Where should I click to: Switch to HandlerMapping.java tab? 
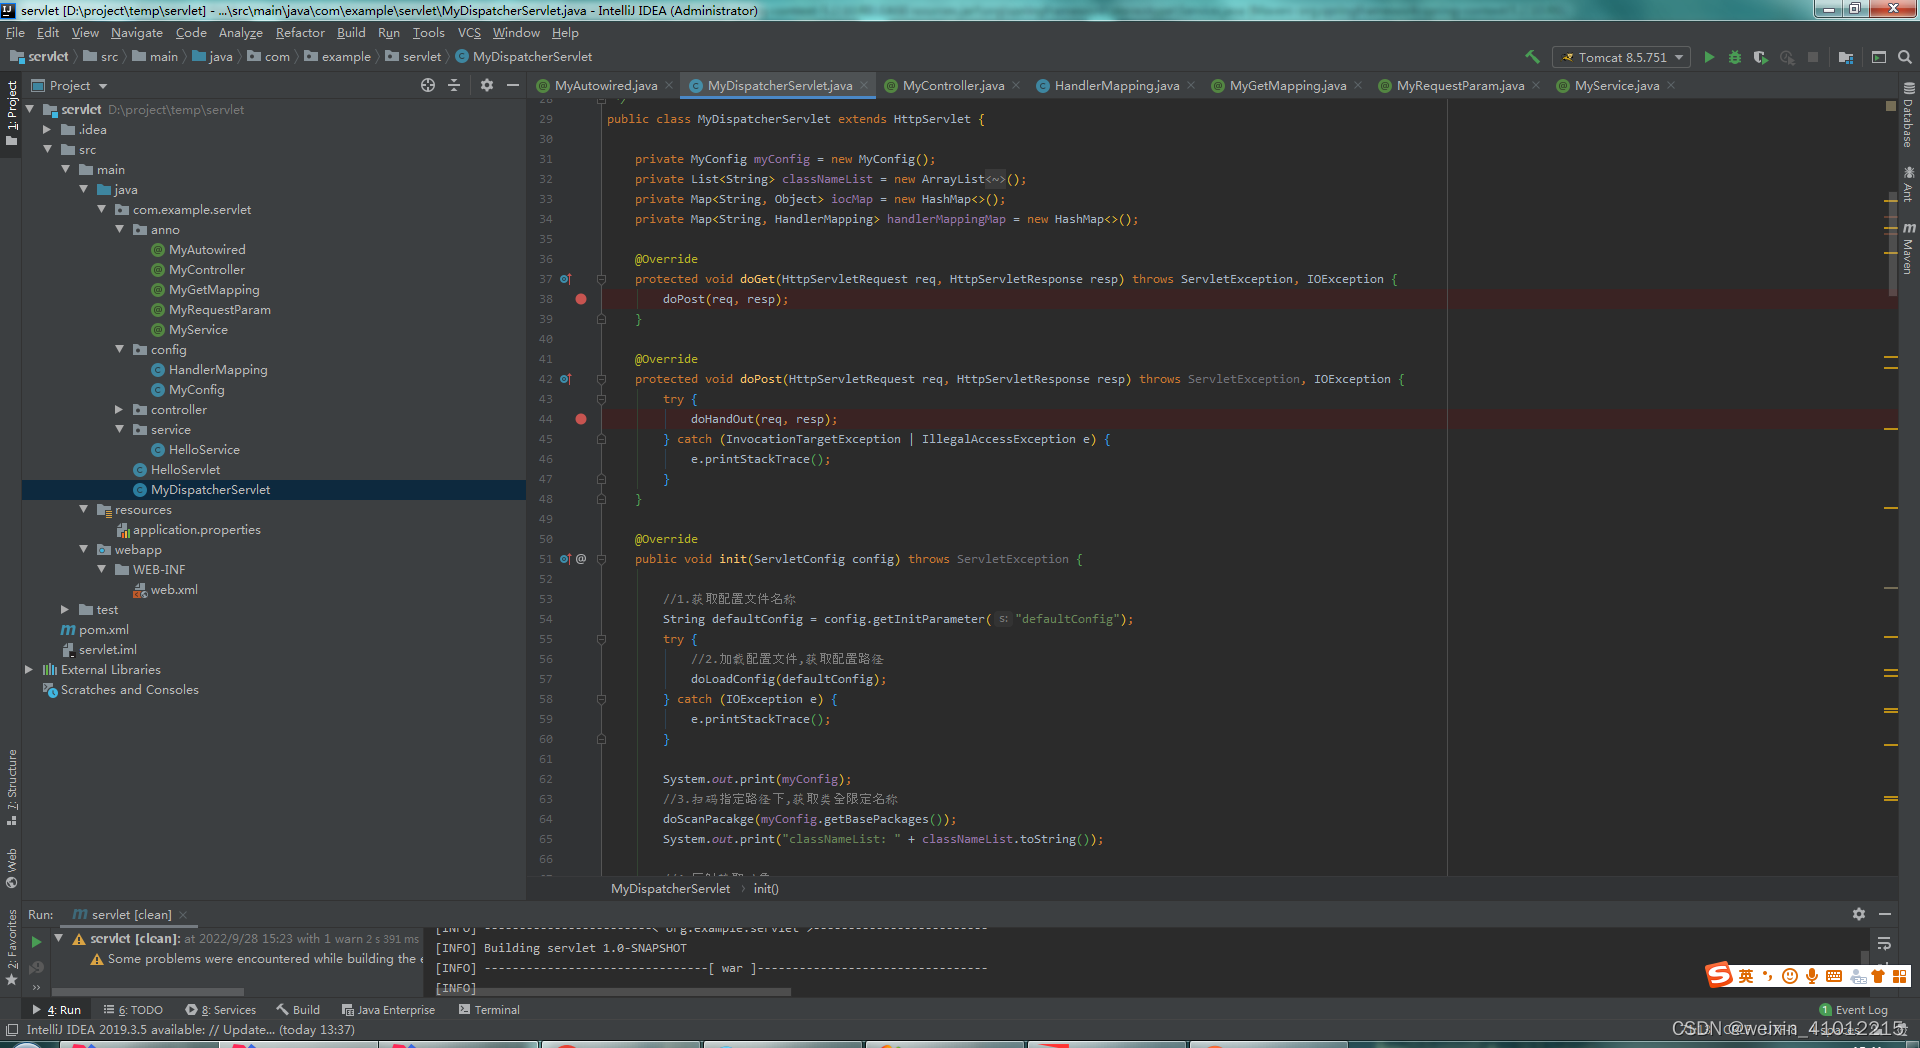(x=1116, y=85)
